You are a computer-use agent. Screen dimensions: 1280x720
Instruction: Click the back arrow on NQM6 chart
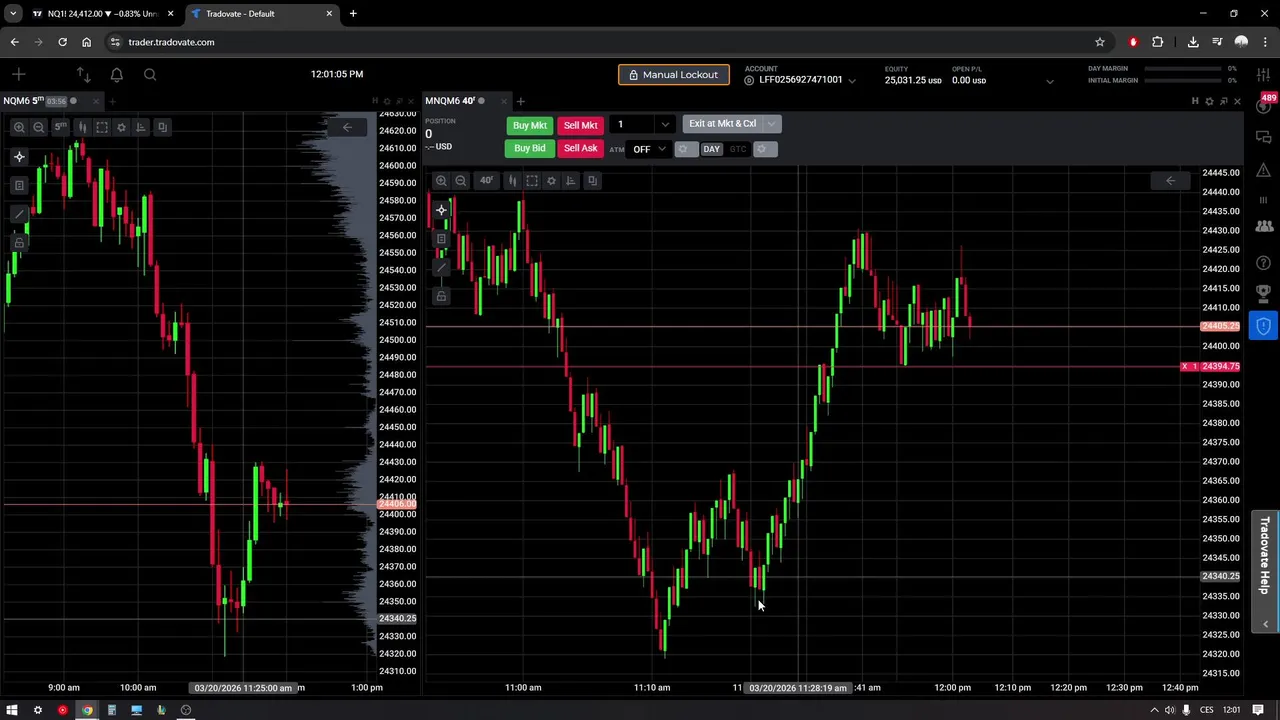click(x=347, y=127)
